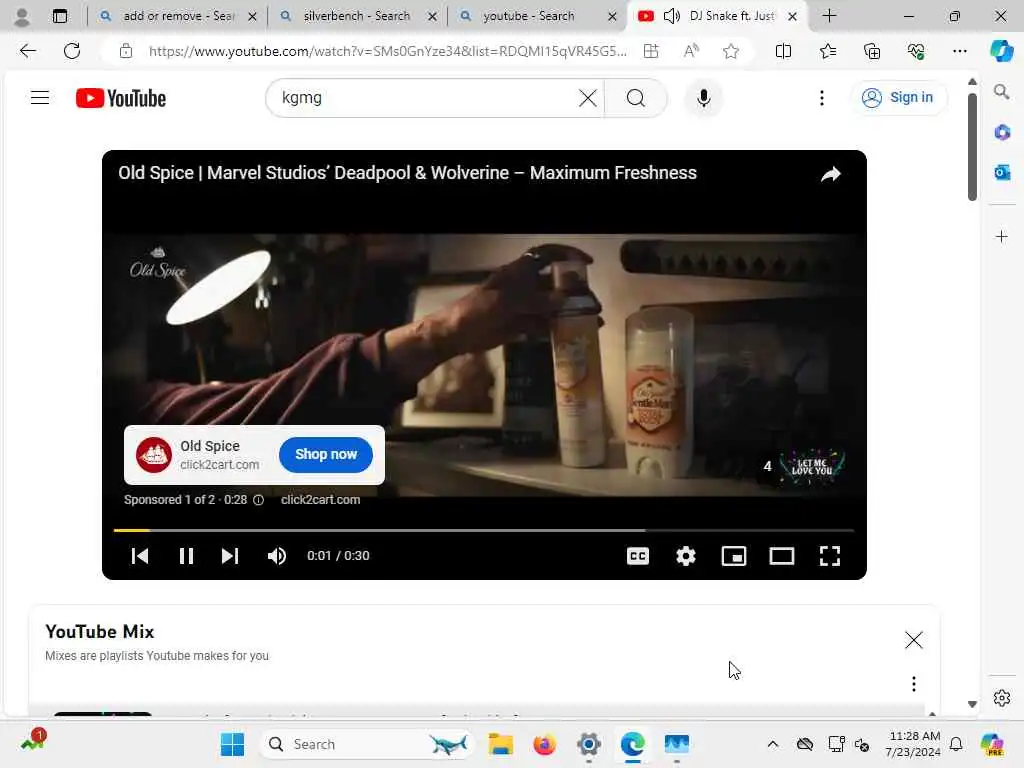Go to the YouTube home logo

pyautogui.click(x=121, y=98)
